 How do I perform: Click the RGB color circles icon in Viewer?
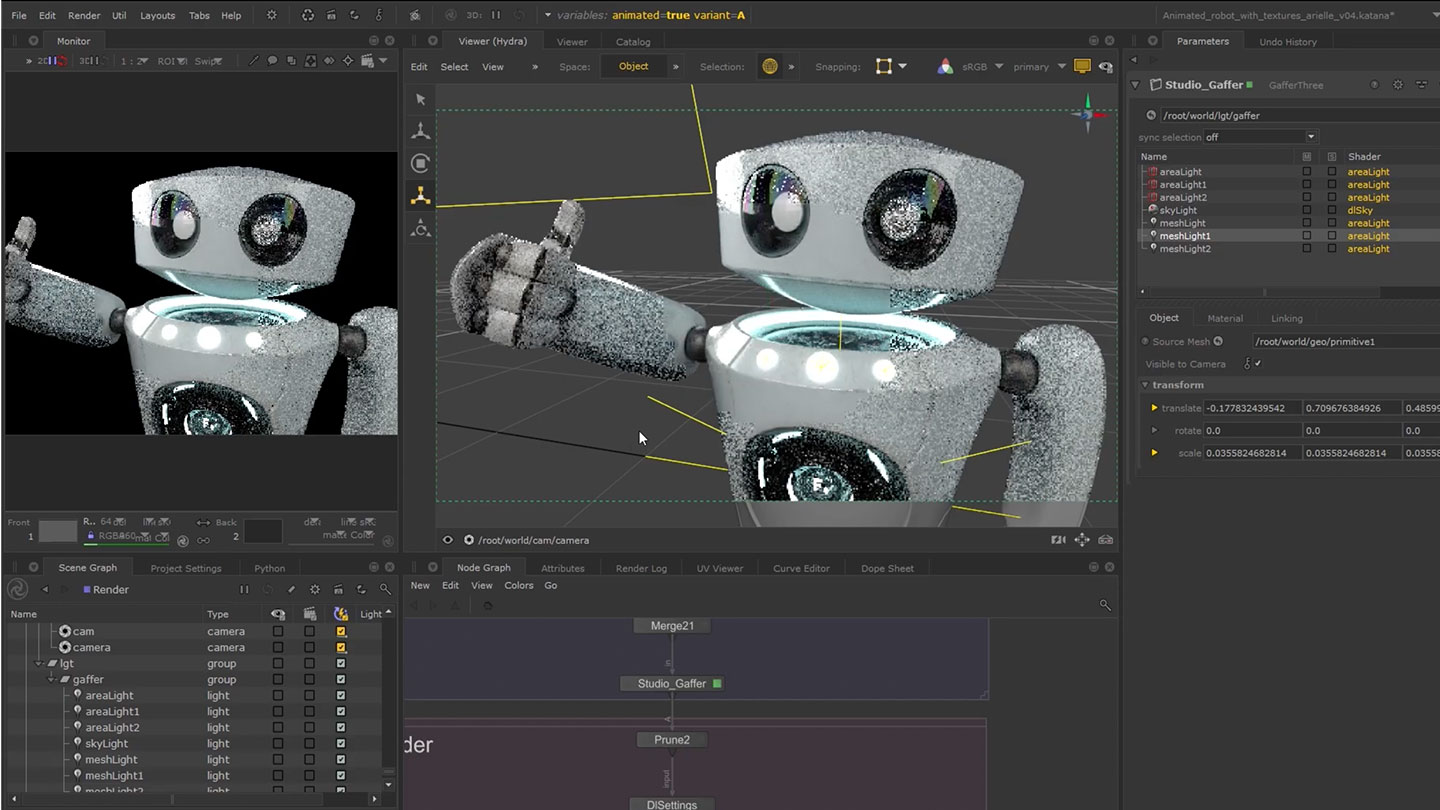pos(945,67)
